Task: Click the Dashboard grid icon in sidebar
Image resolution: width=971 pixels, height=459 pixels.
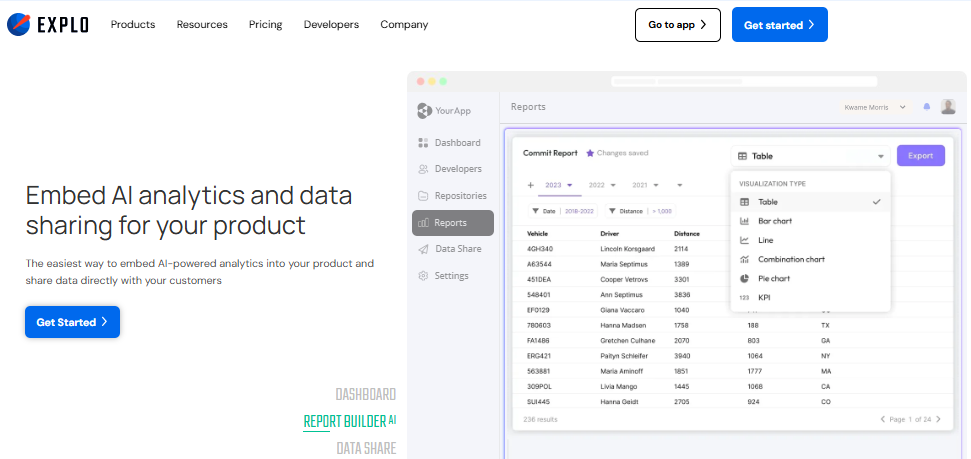Action: [x=424, y=143]
